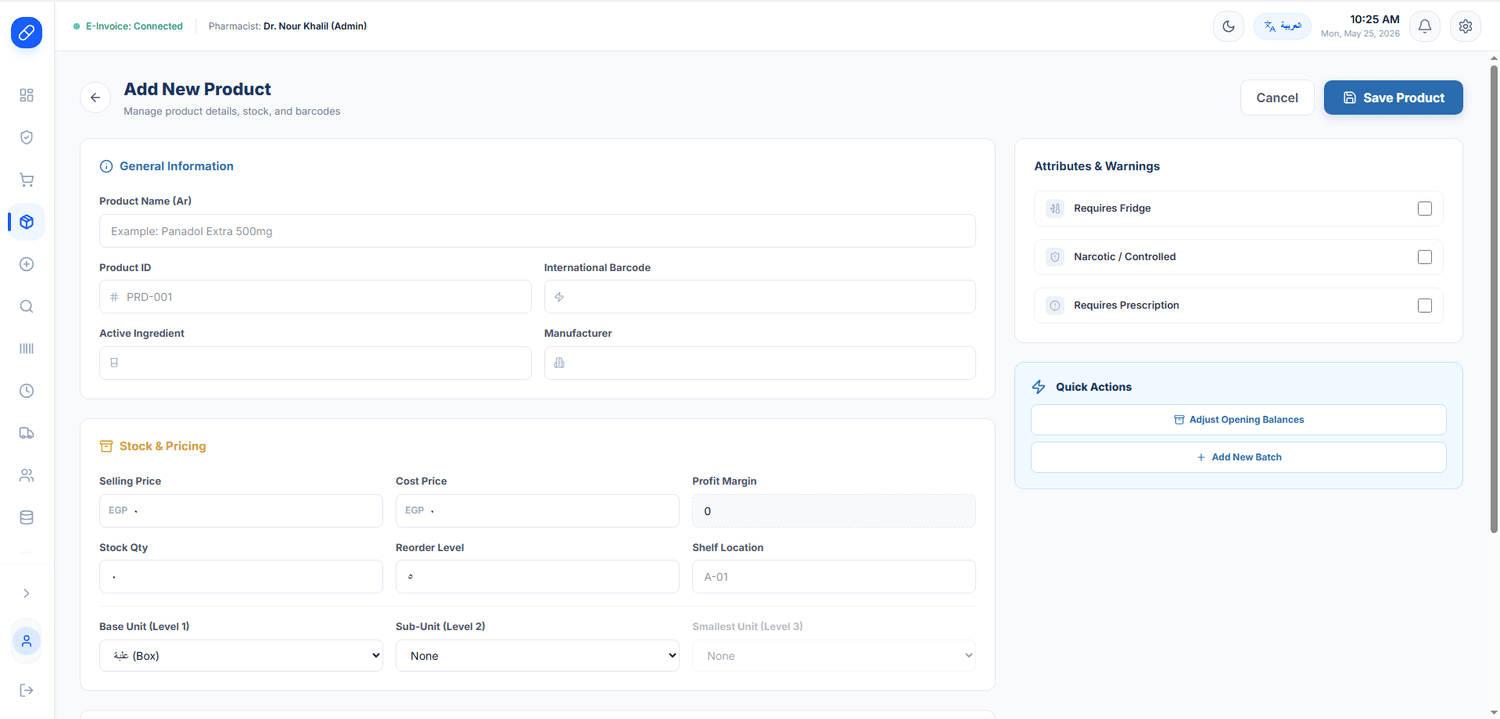Click Add New Batch button

[x=1239, y=457]
